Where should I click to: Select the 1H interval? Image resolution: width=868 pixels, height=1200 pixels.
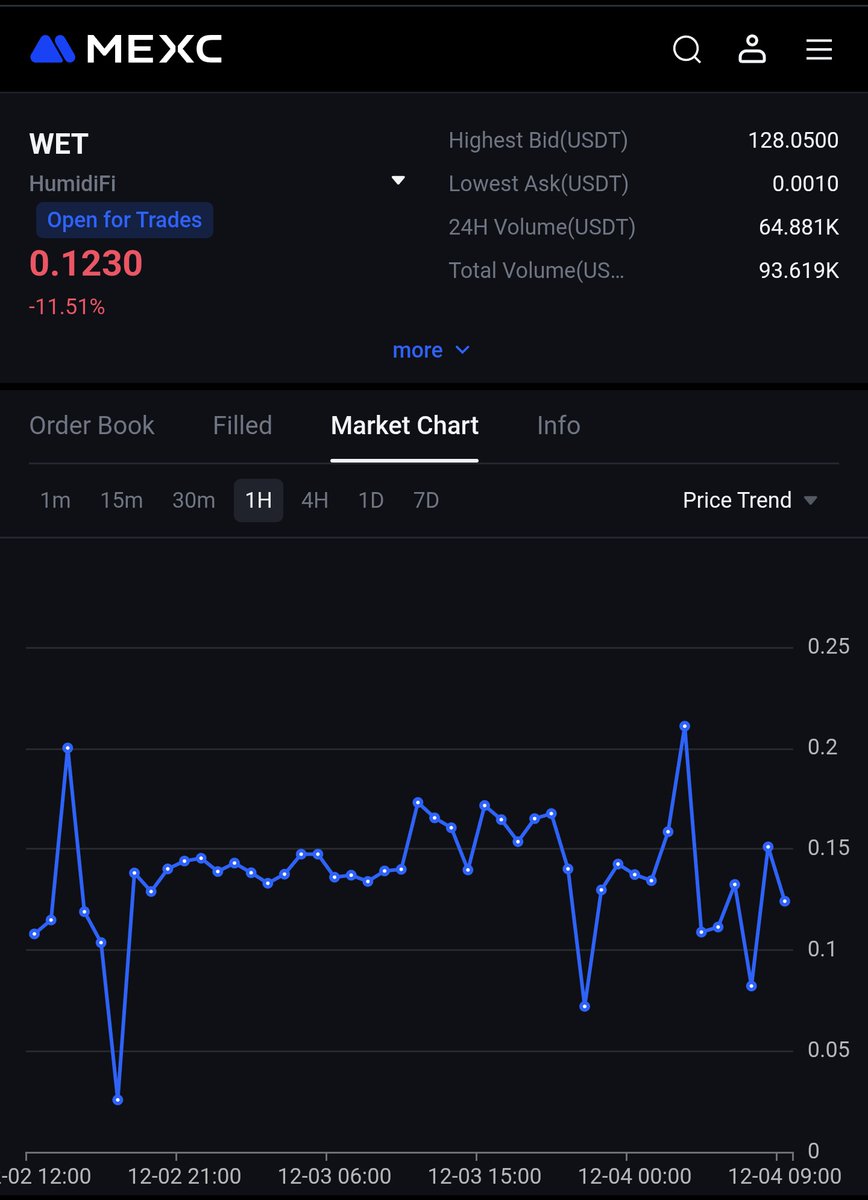tap(258, 500)
